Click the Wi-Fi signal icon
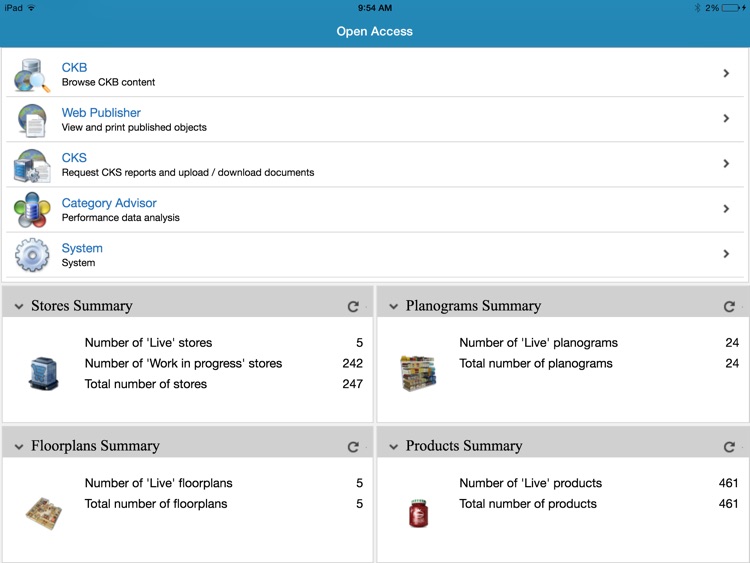The image size is (750, 563). pyautogui.click(x=31, y=8)
